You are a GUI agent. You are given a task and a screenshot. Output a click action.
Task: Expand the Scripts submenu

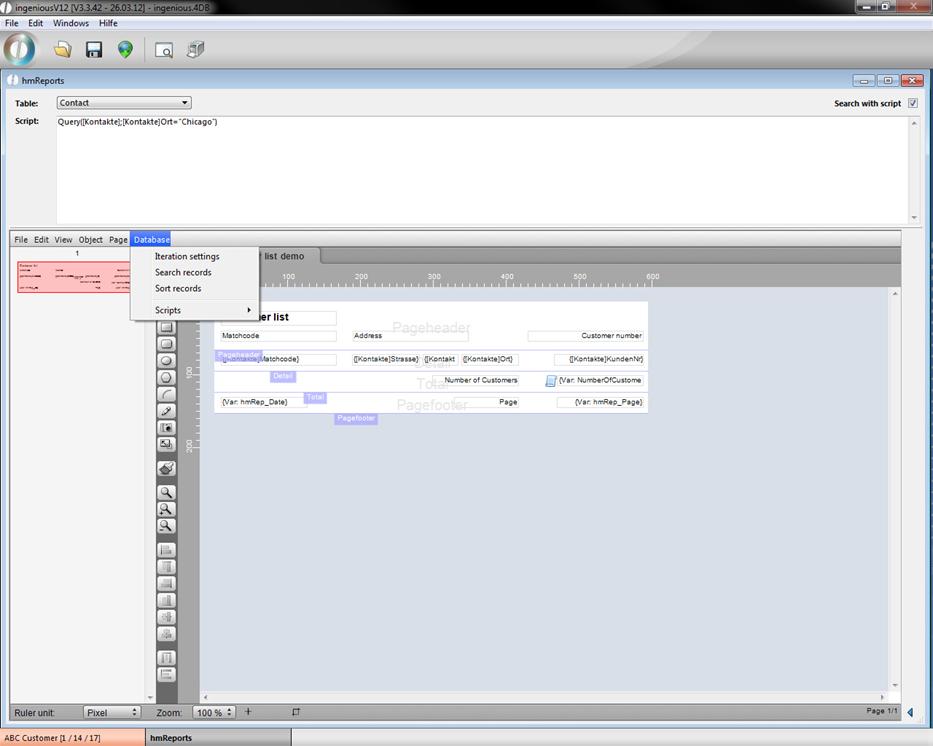point(194,310)
